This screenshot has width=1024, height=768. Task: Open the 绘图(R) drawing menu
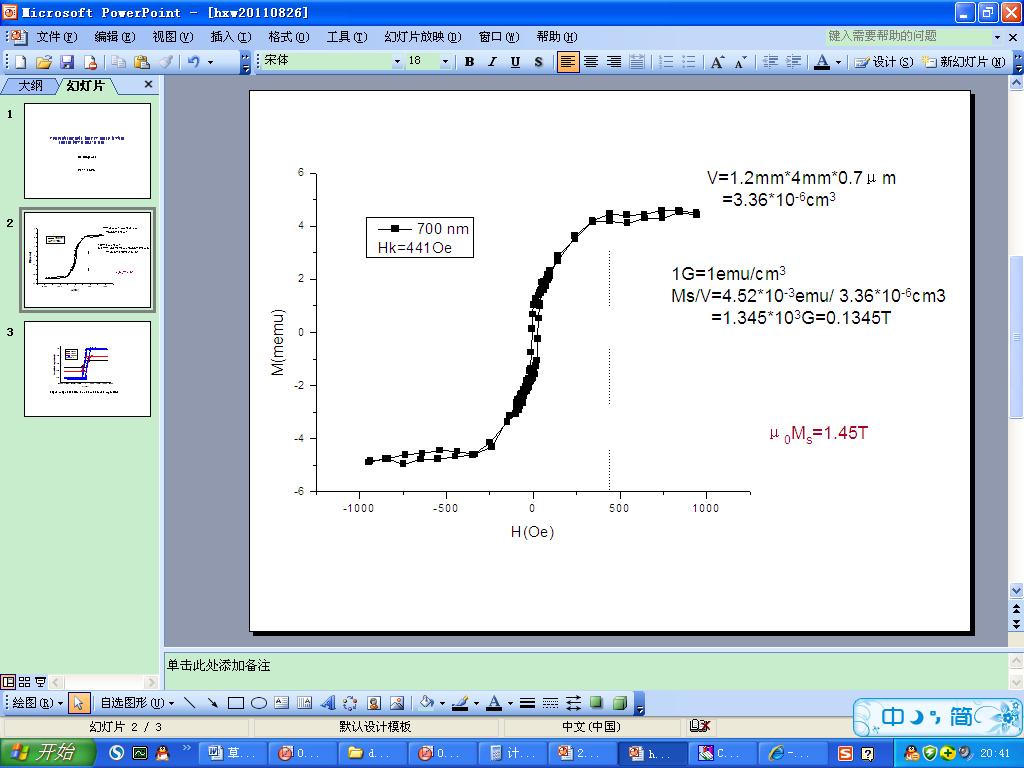[38, 703]
